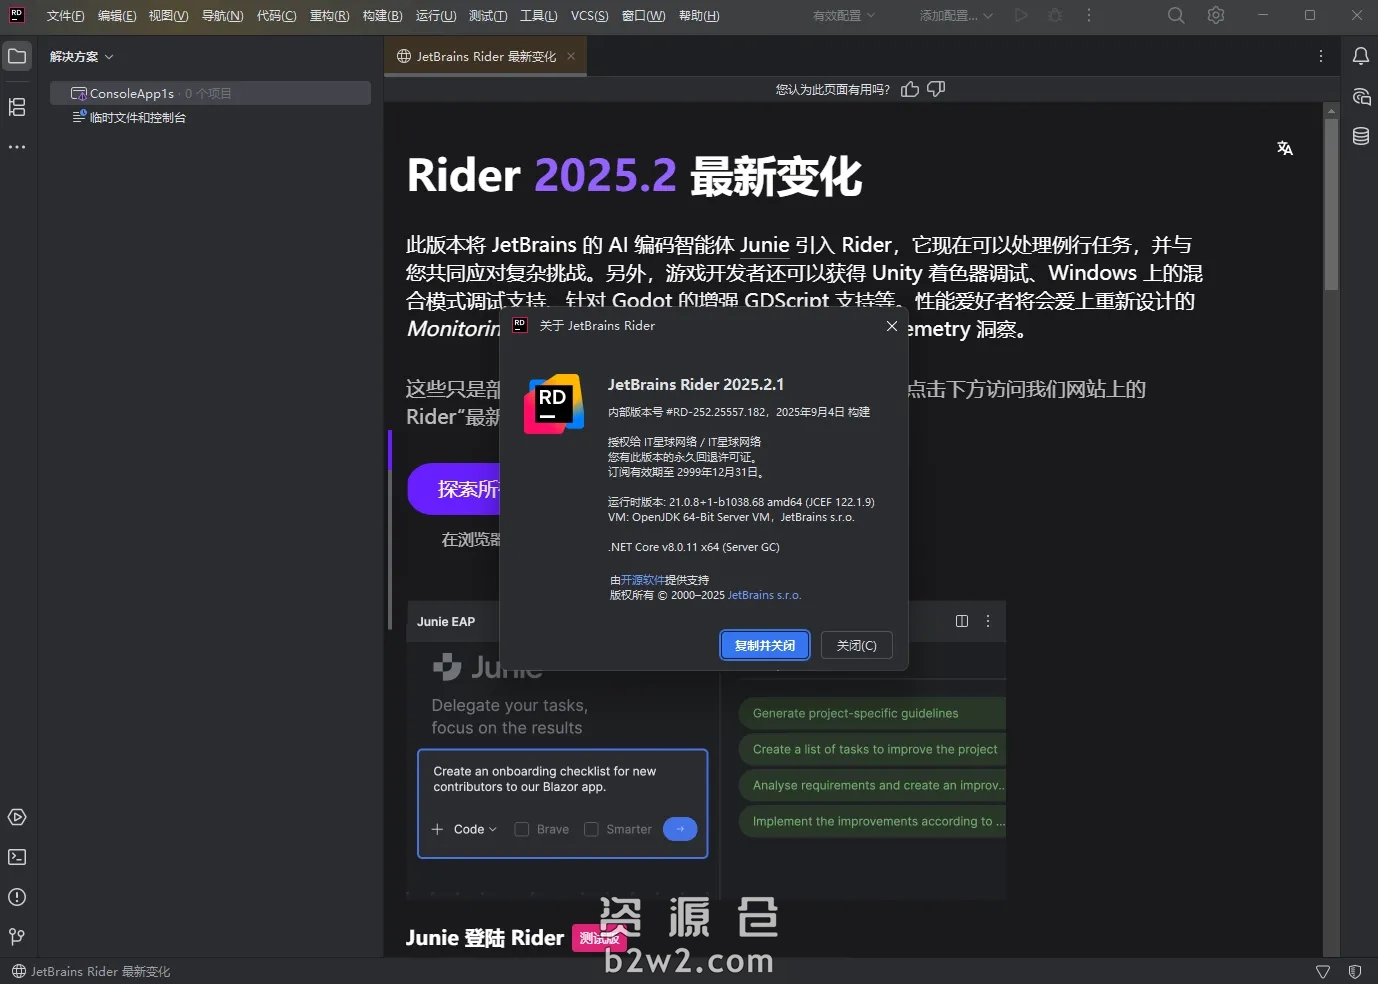Open the Search Everywhere magnifier
Viewport: 1378px width, 984px height.
coord(1176,16)
